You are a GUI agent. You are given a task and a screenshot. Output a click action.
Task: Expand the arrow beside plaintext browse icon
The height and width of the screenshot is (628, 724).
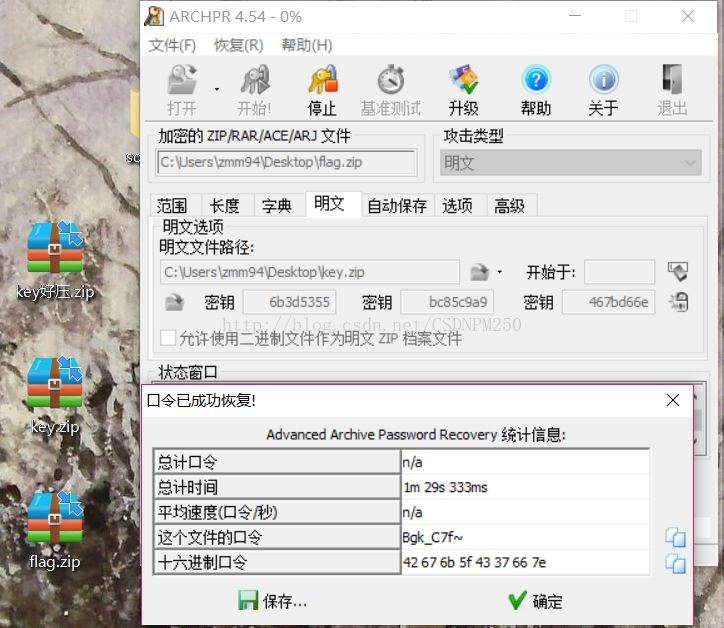pos(499,272)
